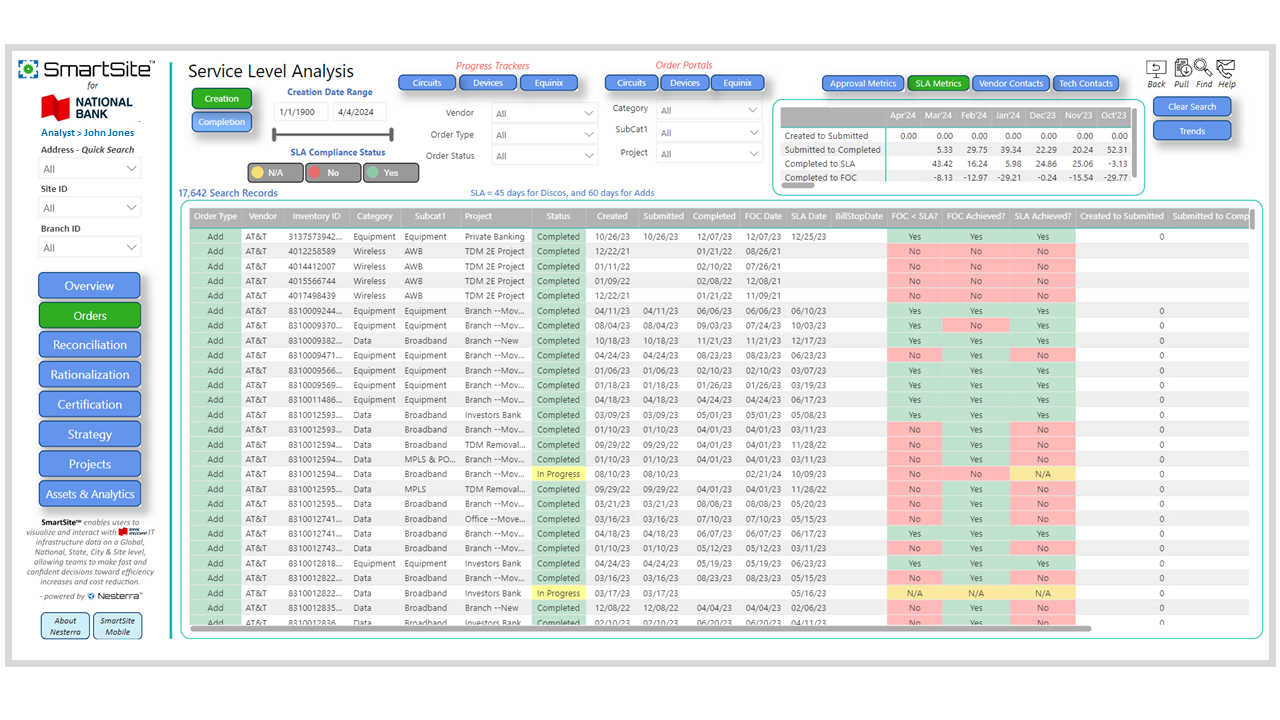Sort by the Inventory ID column header
1280x720 pixels.
(316, 216)
